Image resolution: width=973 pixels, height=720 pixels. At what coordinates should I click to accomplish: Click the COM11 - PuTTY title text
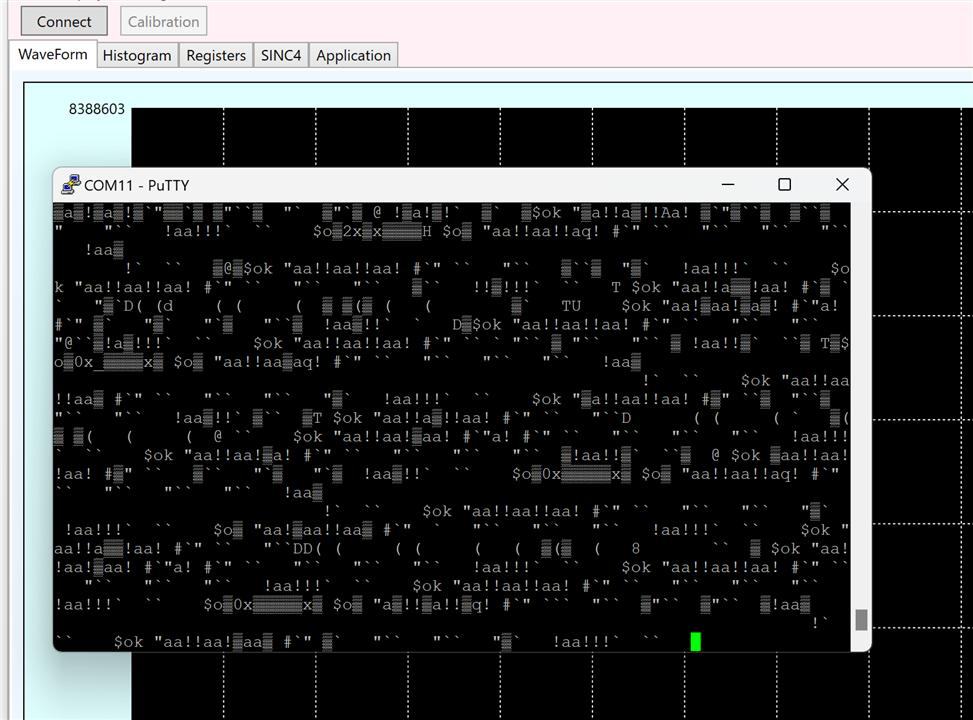click(137, 186)
